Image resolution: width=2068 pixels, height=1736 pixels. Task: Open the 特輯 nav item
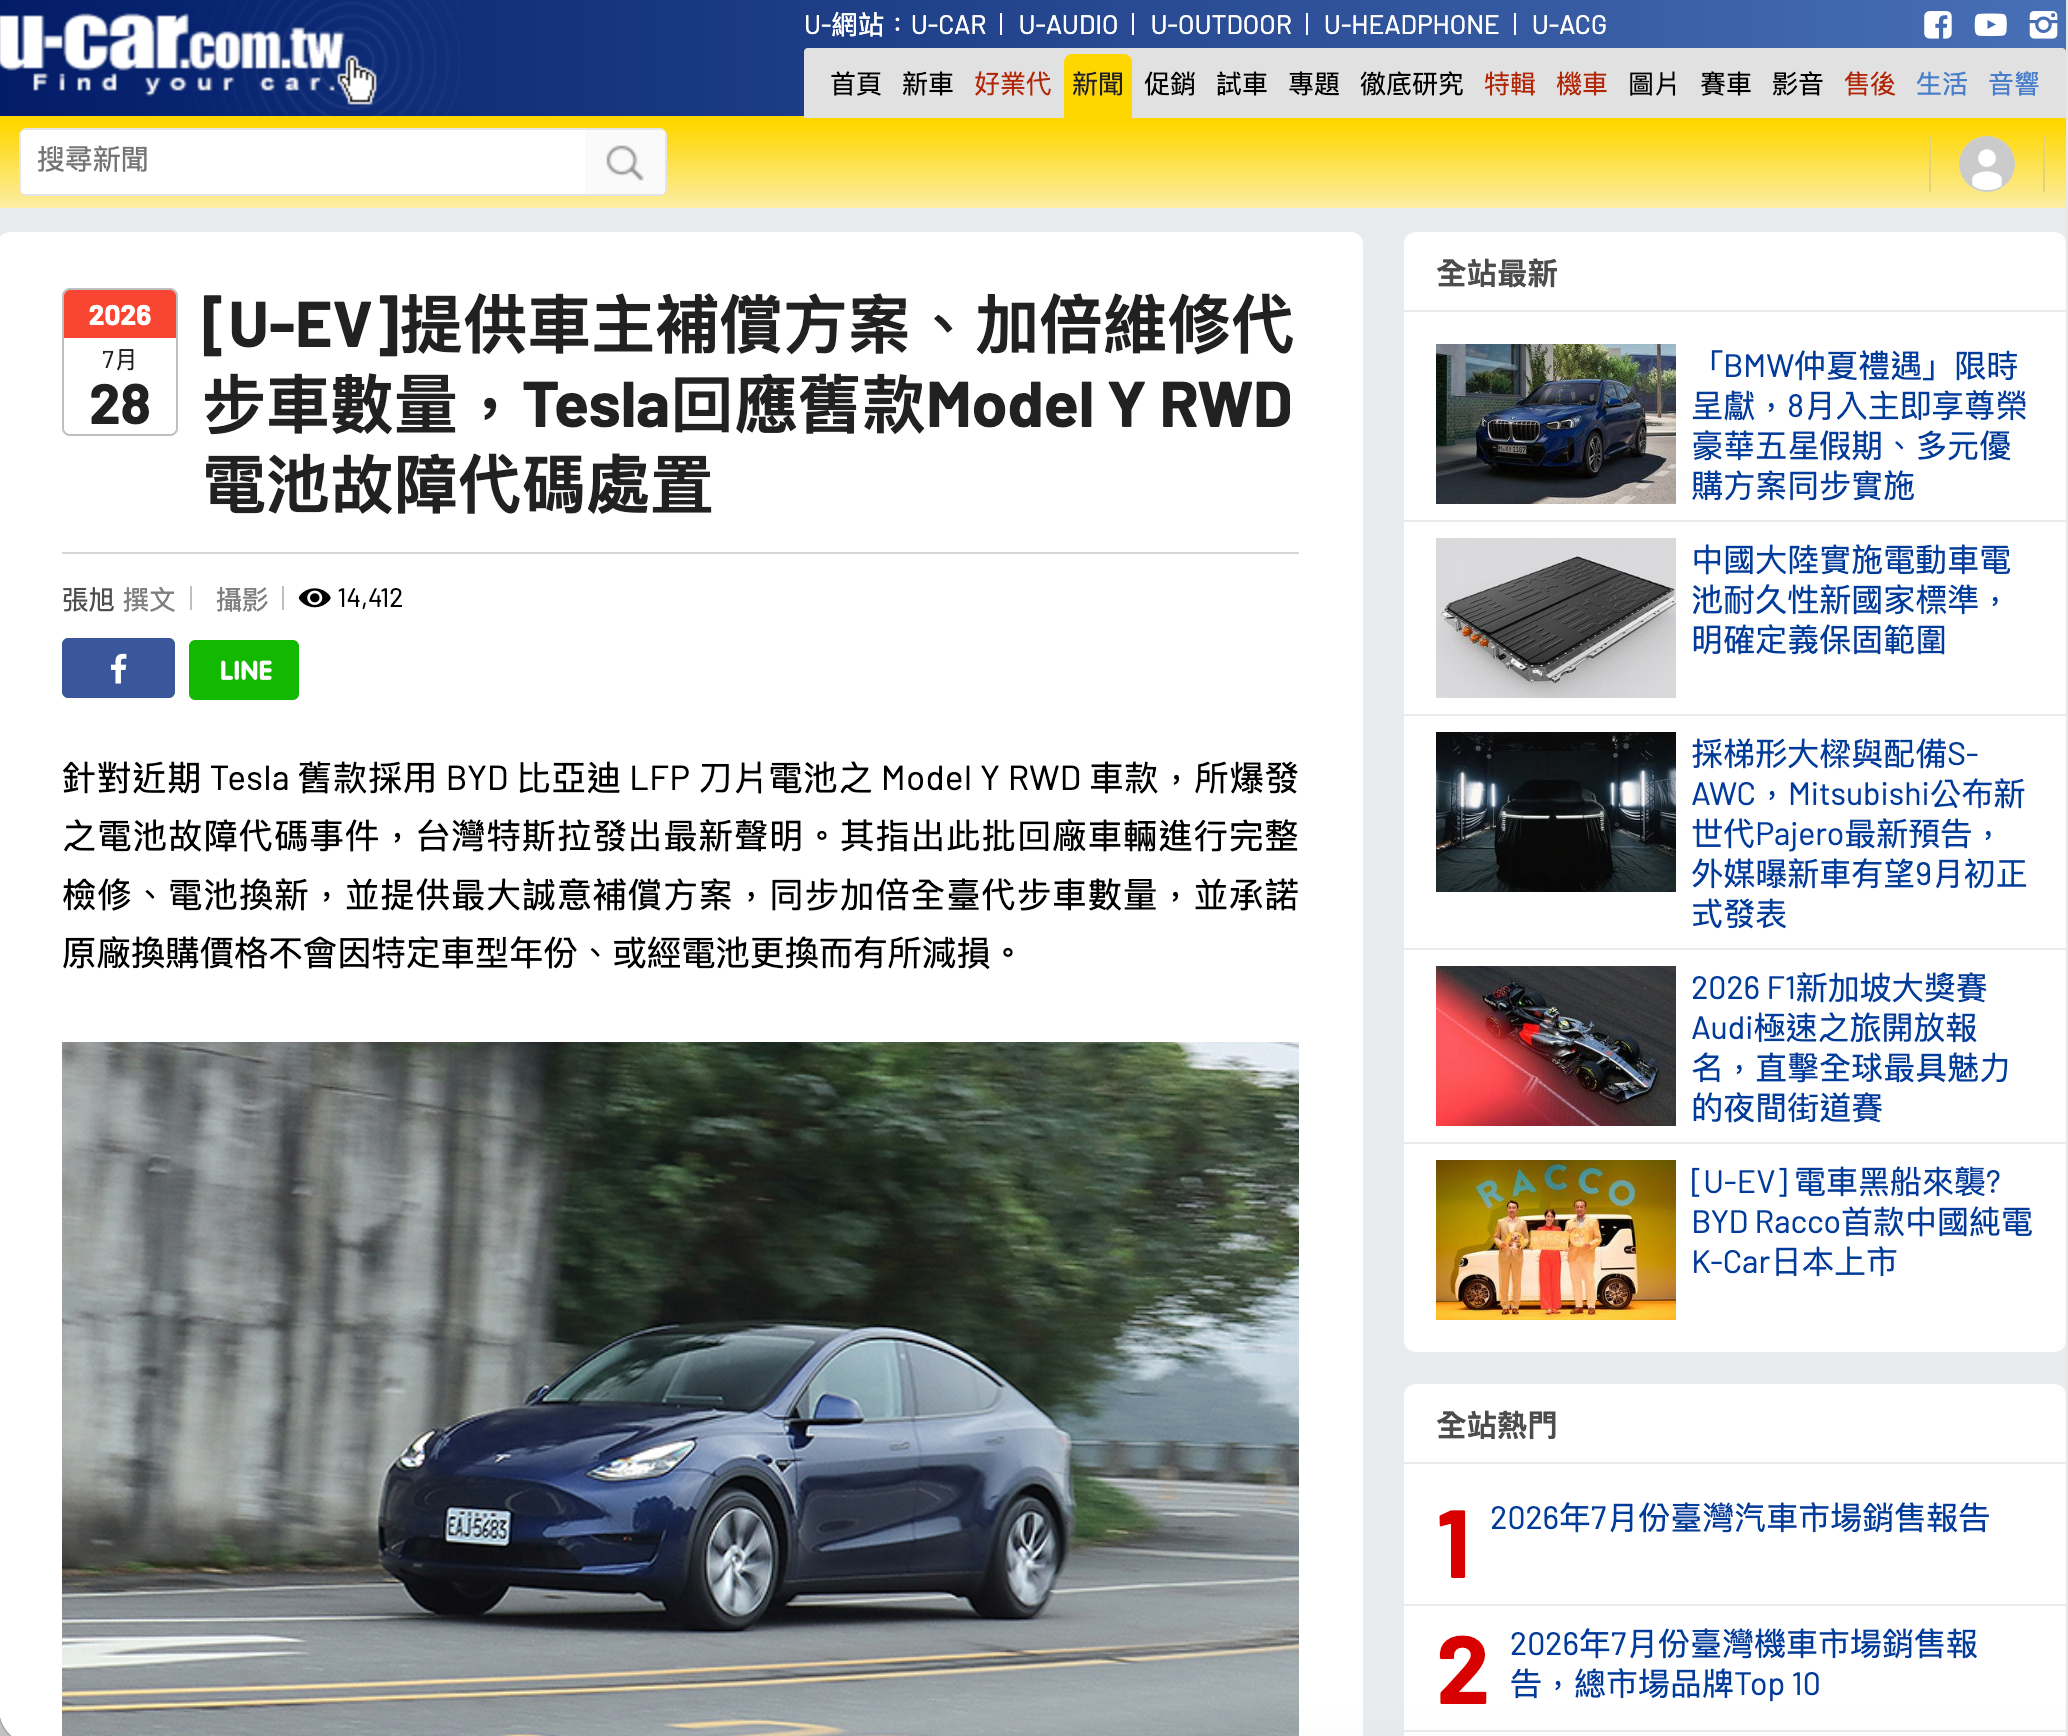[x=1509, y=84]
